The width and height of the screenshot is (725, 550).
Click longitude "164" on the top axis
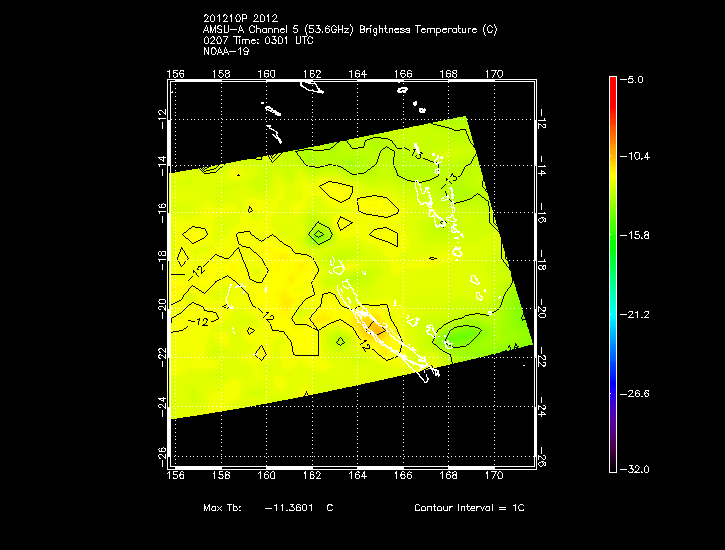pos(357,74)
